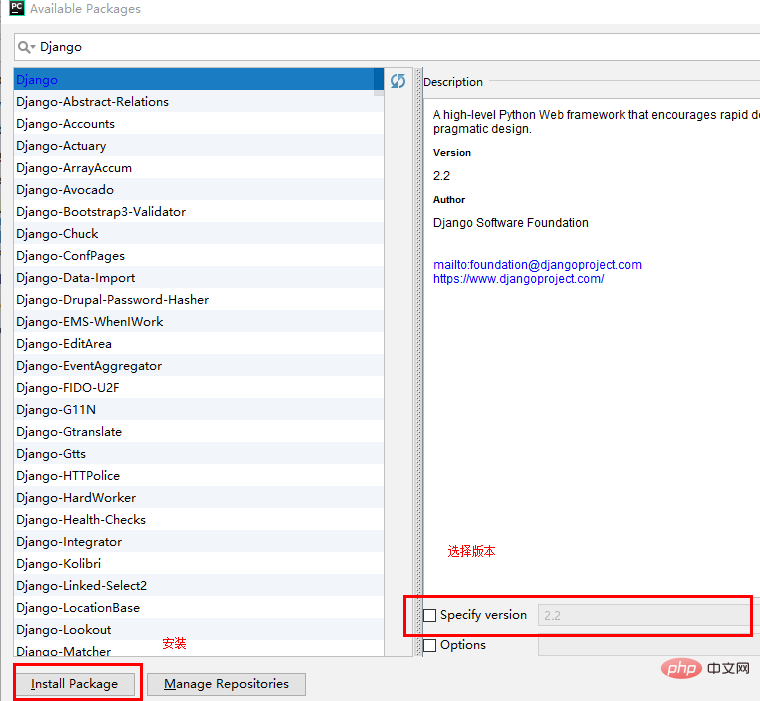760x701 pixels.
Task: Click the package list scrollbar thumb
Action: pyautogui.click(x=379, y=82)
